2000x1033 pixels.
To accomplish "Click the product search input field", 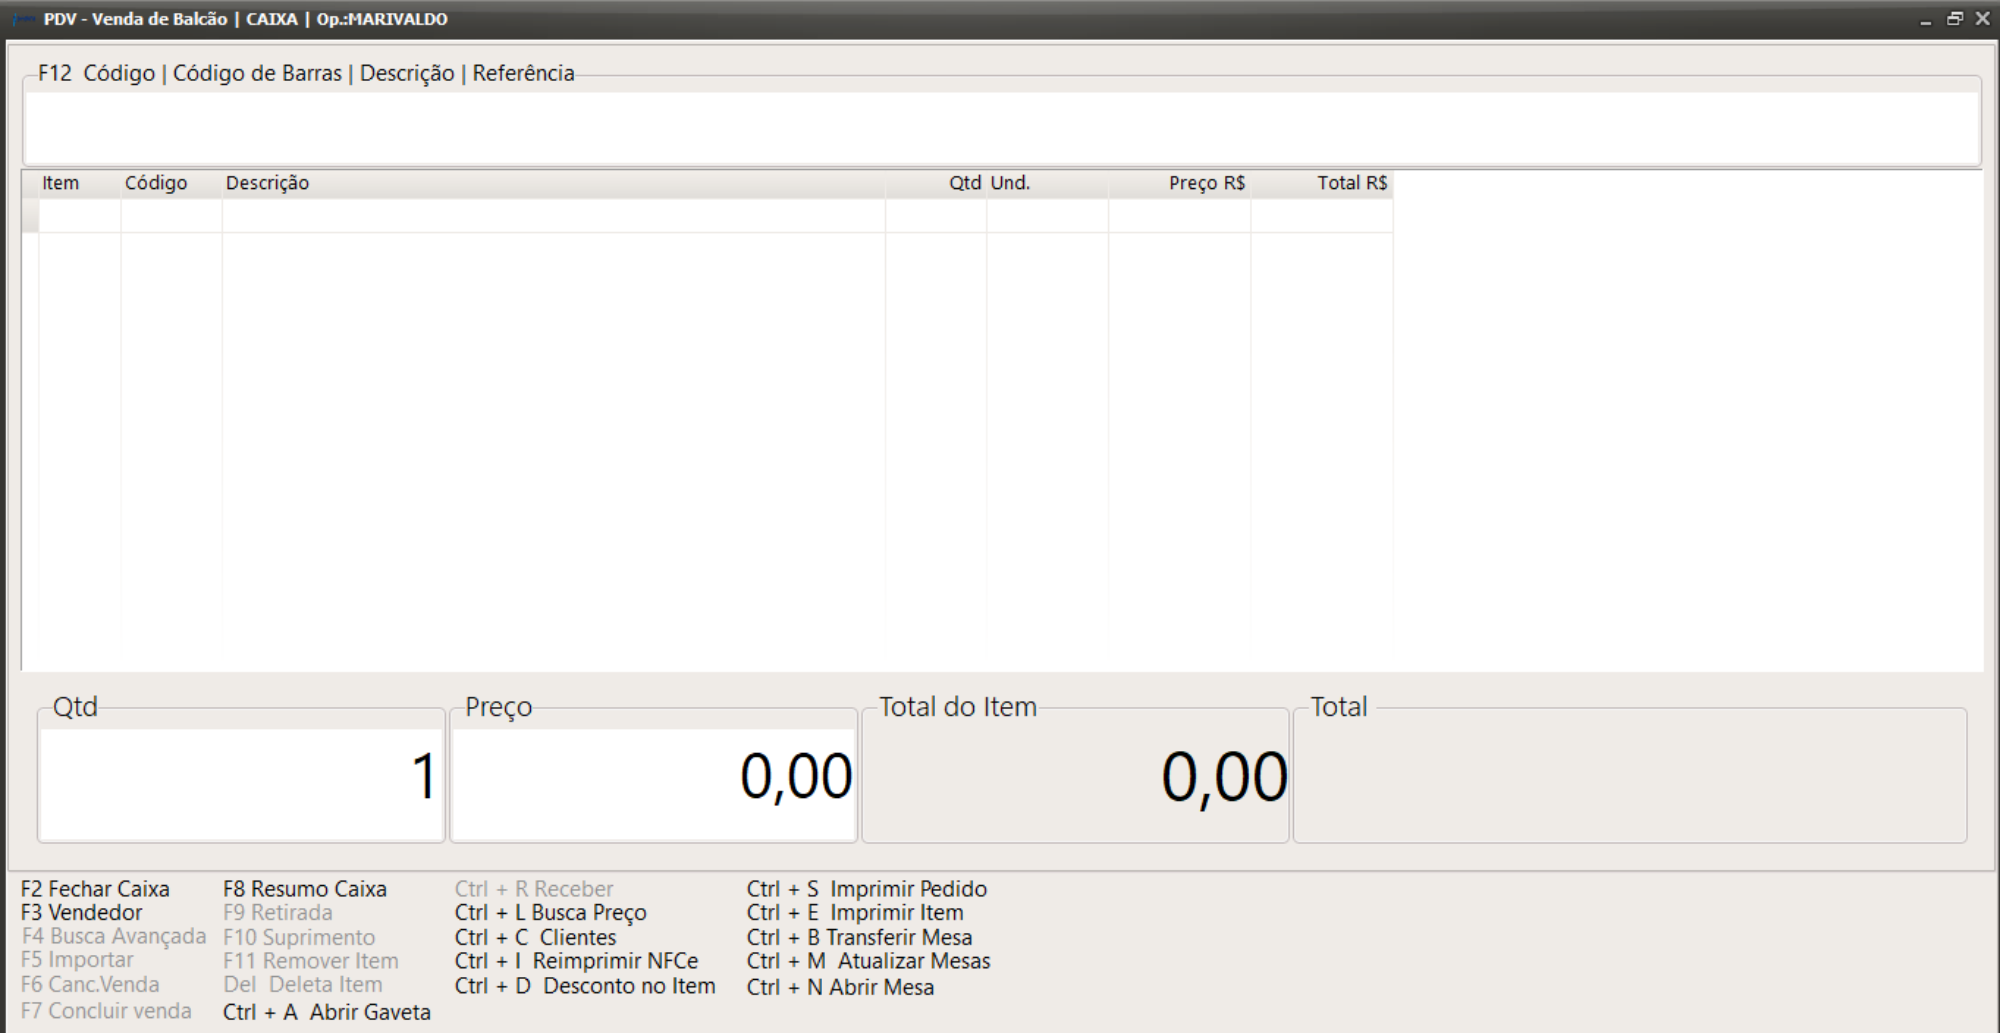I will click(x=1000, y=127).
